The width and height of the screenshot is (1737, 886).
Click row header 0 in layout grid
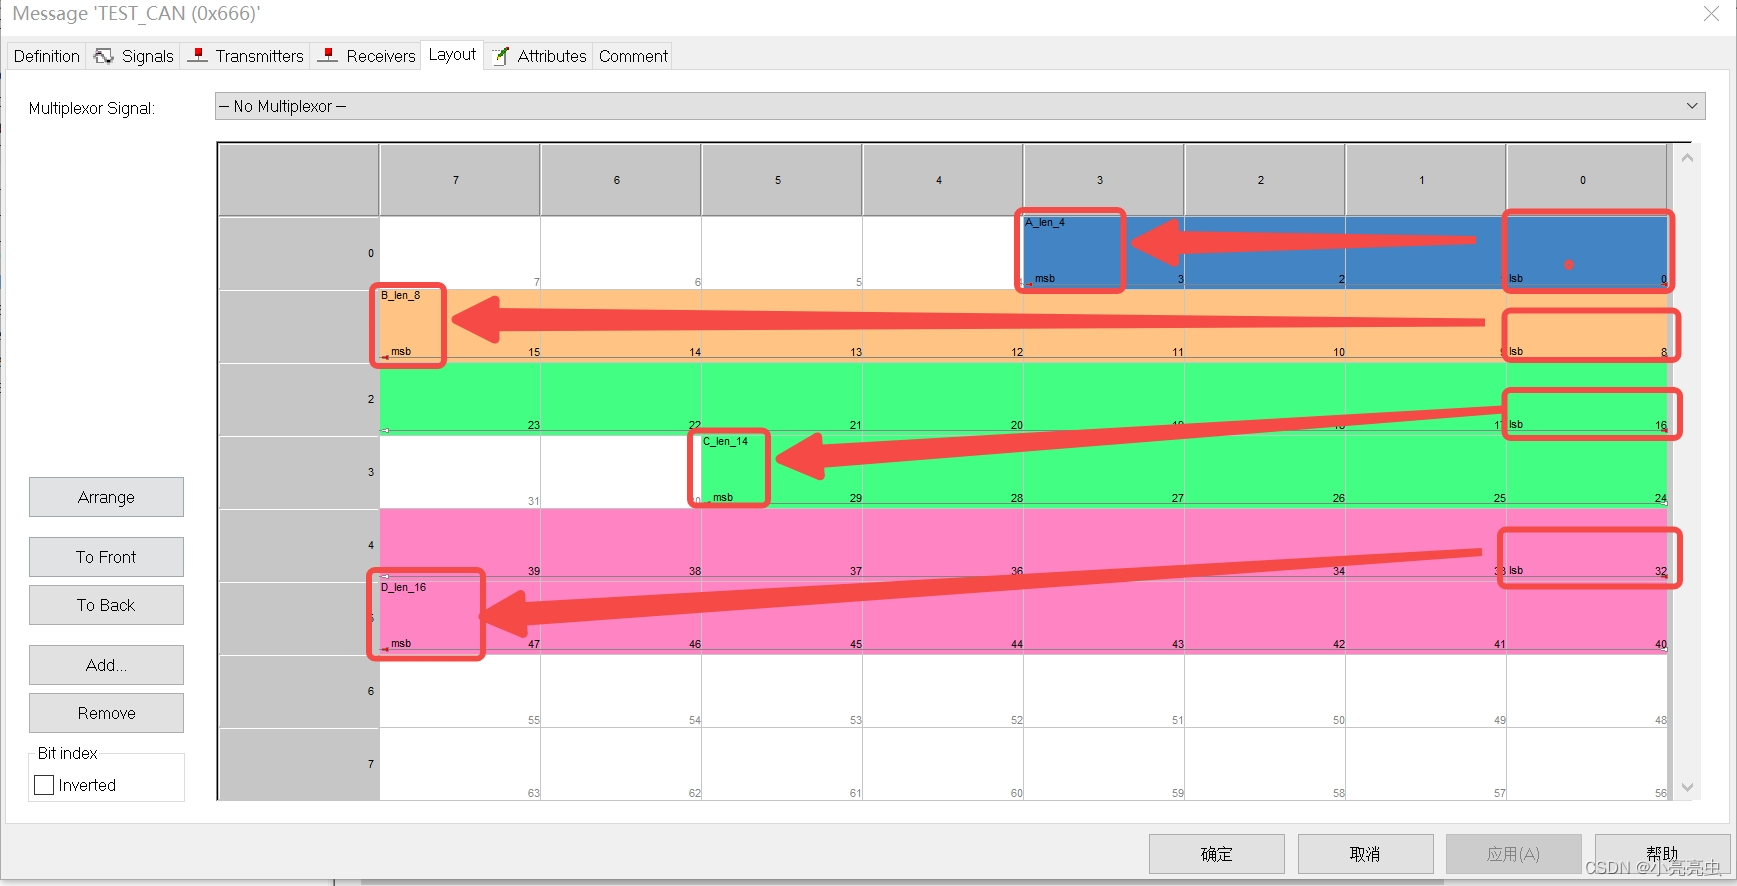point(299,253)
